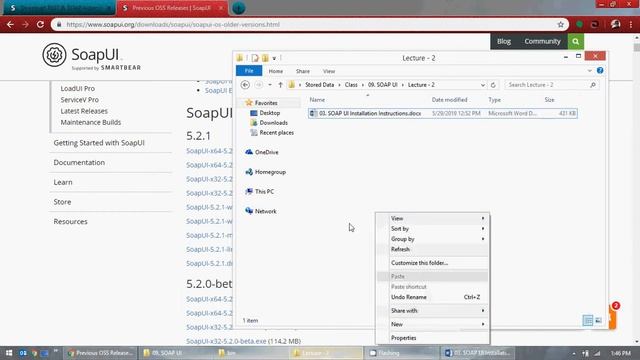Screen dimensions: 640x360
Task: Open recent locations dropdown in Explorer
Action: point(270,85)
